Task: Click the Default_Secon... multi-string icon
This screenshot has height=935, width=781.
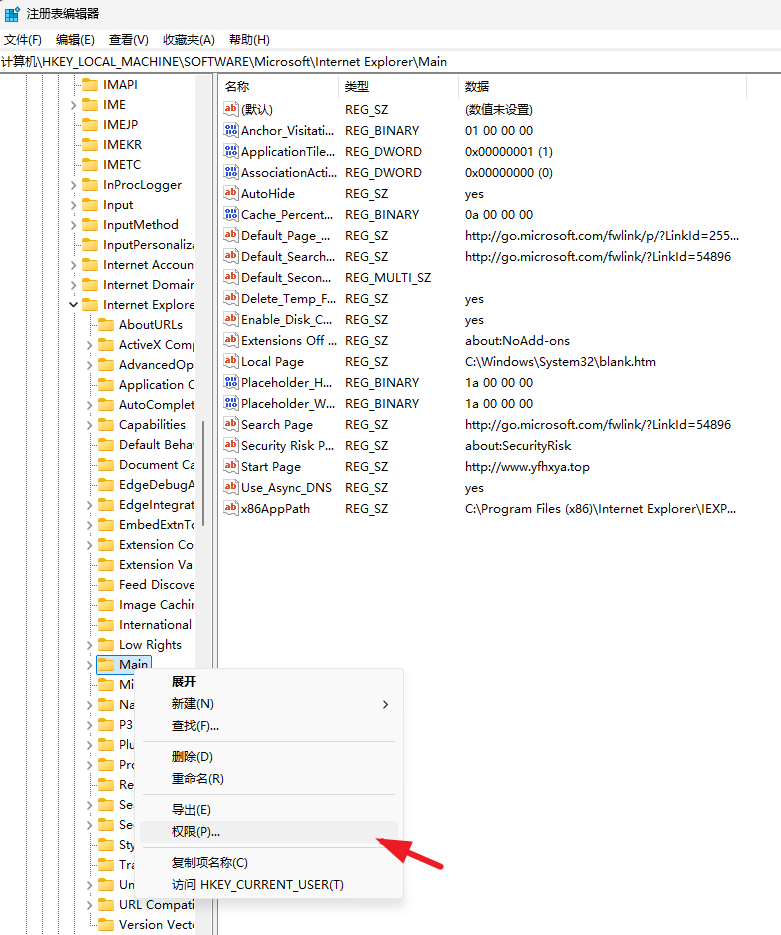Action: 231,277
